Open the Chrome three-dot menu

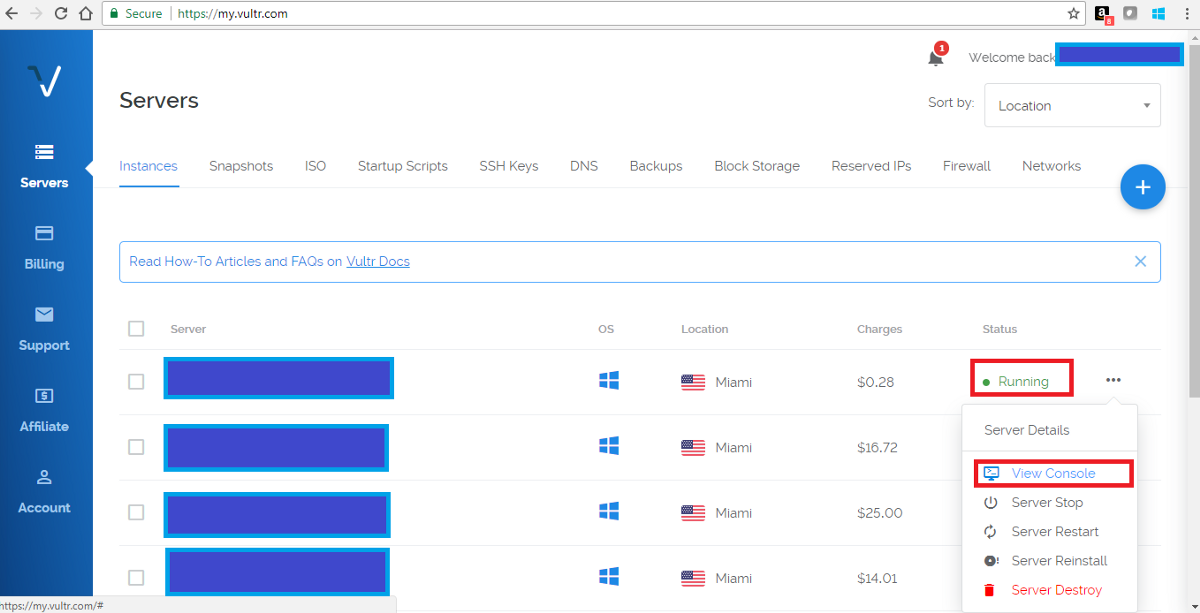1186,14
